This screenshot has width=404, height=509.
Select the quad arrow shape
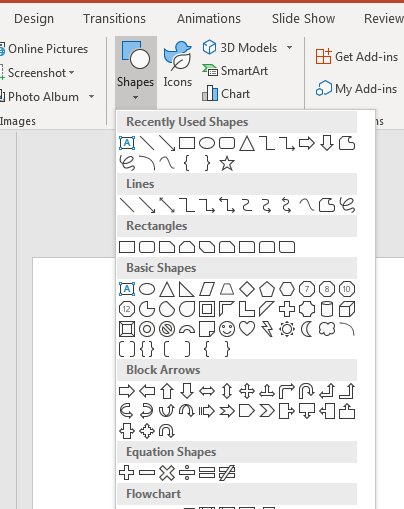click(x=247, y=391)
